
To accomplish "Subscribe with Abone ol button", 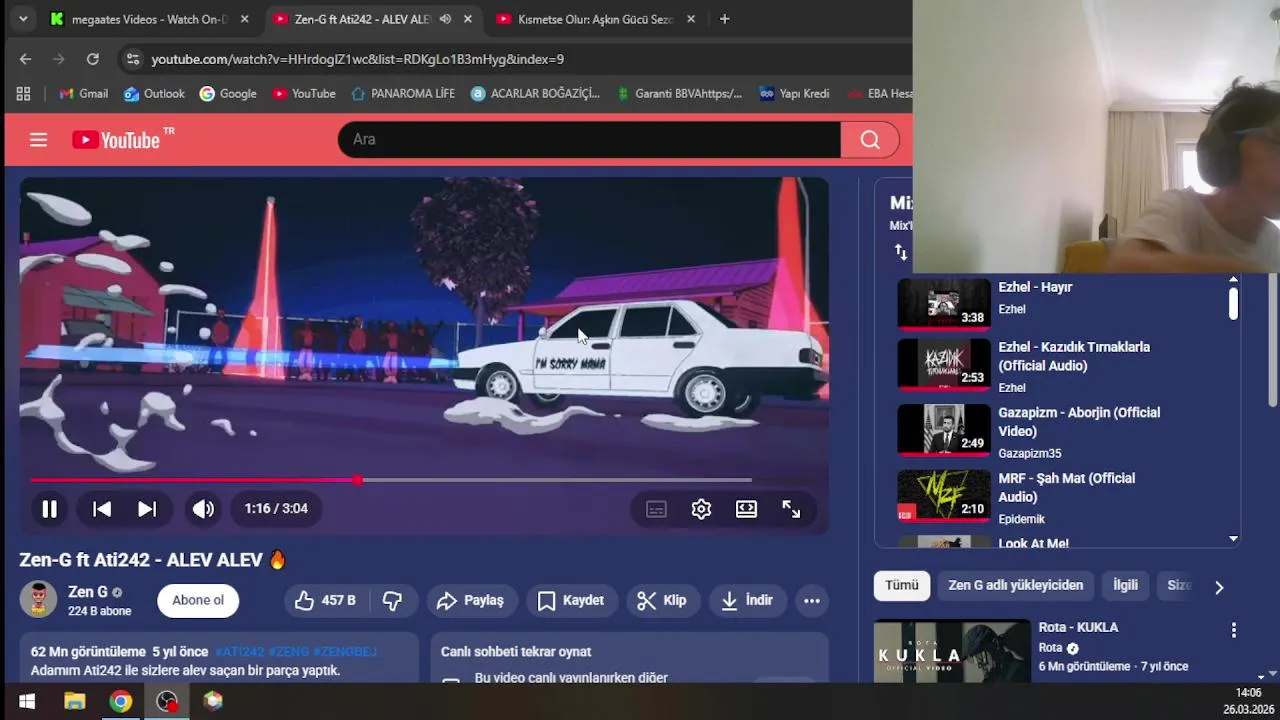I will [x=198, y=601].
